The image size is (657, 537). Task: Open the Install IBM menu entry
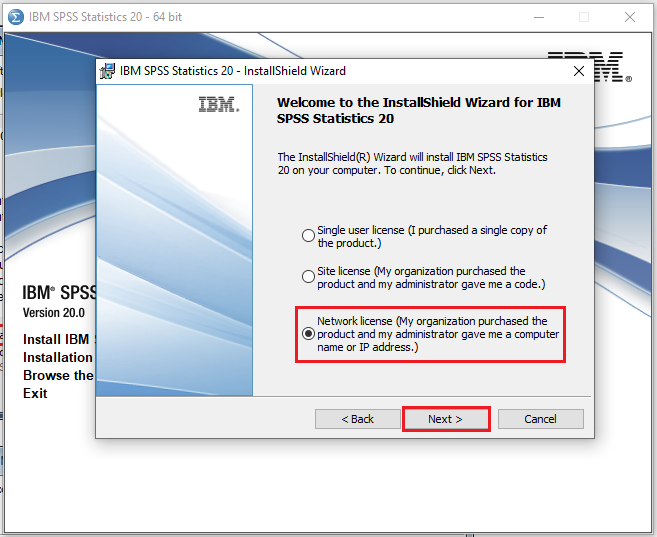57,339
